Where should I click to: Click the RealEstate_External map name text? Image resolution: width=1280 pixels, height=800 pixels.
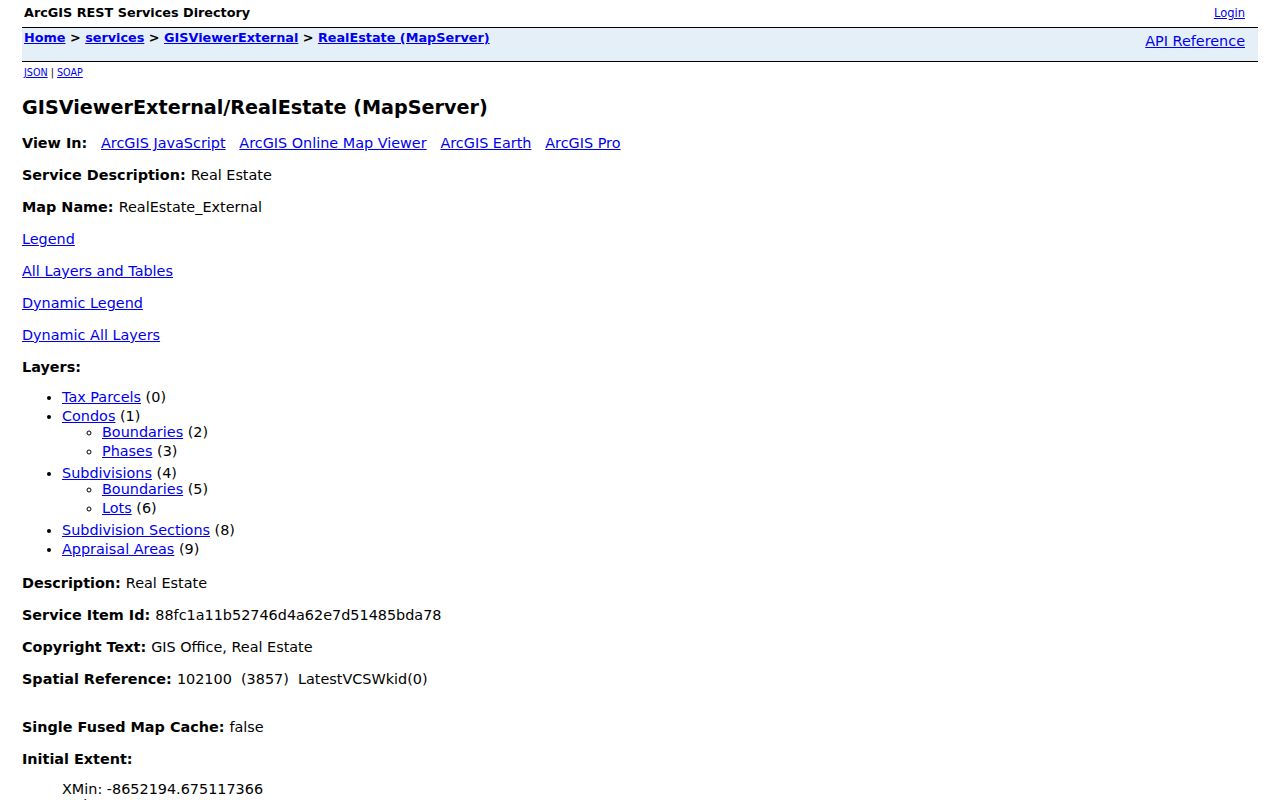coord(190,207)
